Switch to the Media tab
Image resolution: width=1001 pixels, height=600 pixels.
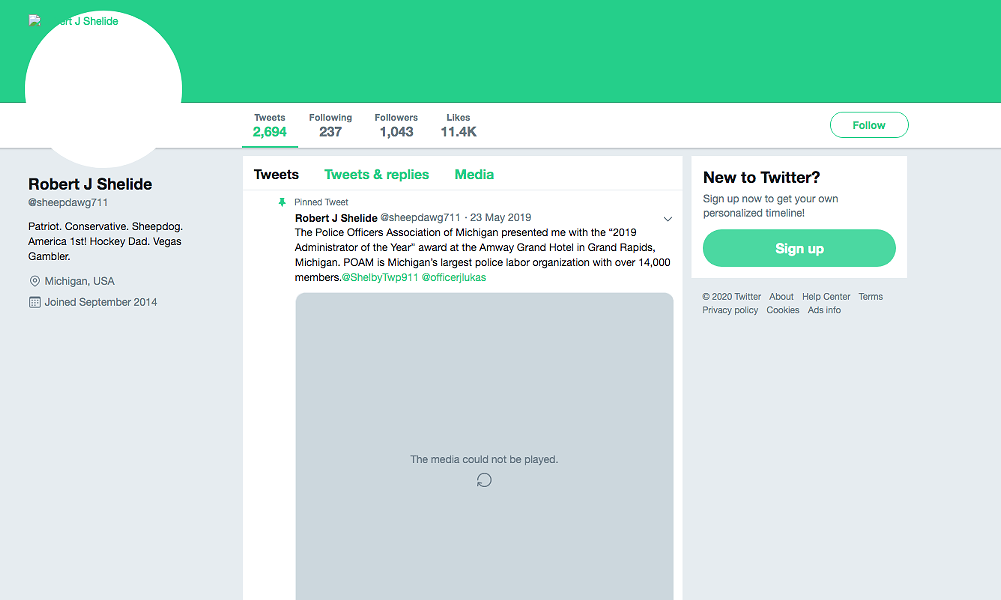(x=474, y=174)
